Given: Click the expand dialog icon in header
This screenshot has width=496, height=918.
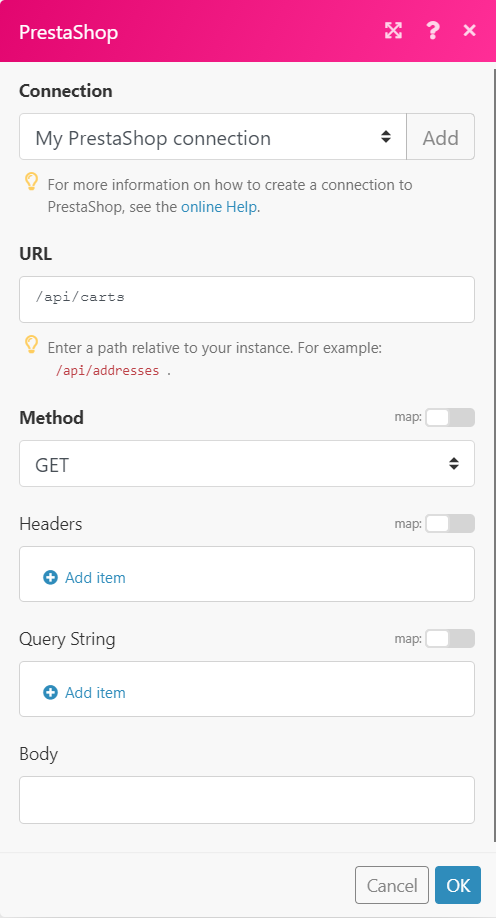Looking at the screenshot, I should pos(393,31).
